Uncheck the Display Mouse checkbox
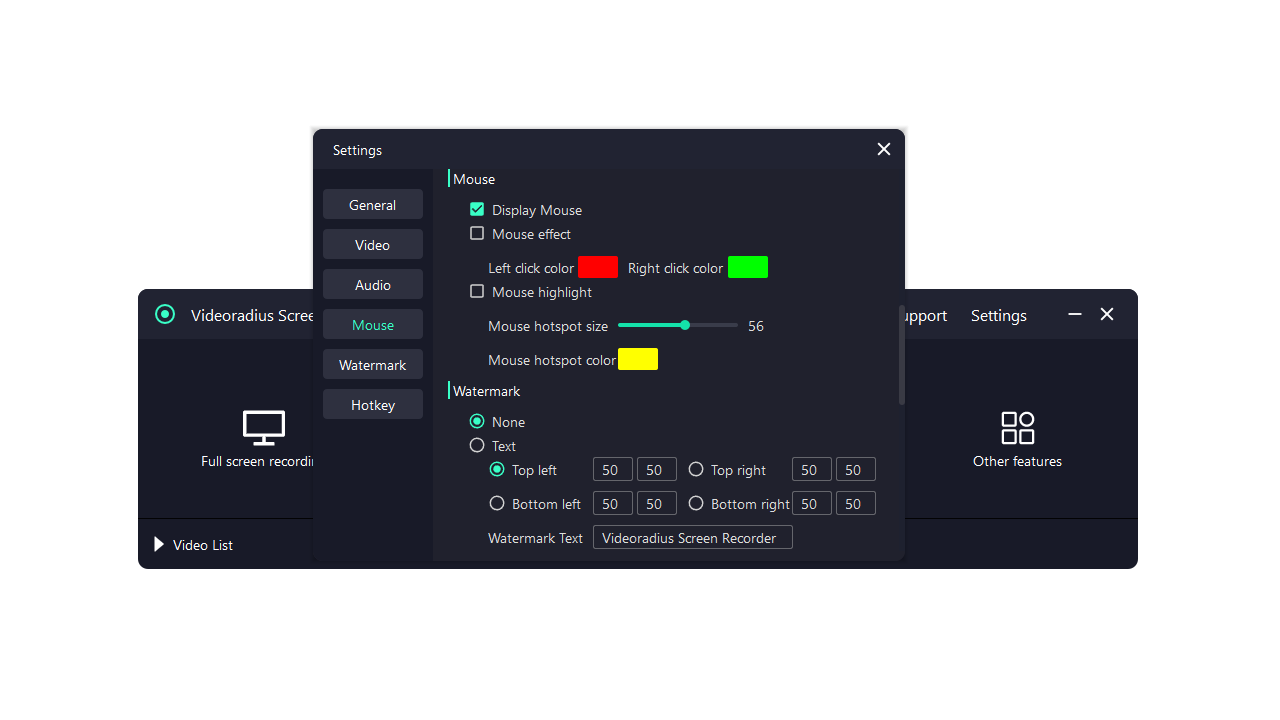 tap(477, 210)
